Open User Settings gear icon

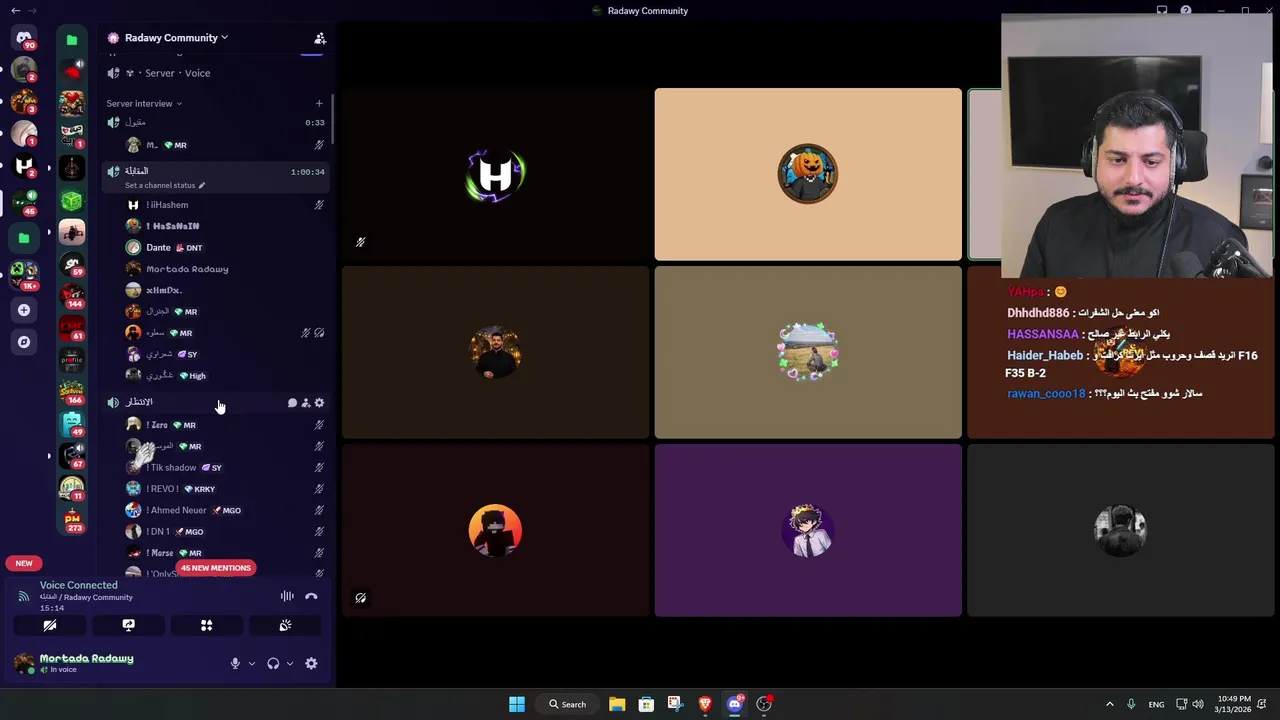(311, 663)
